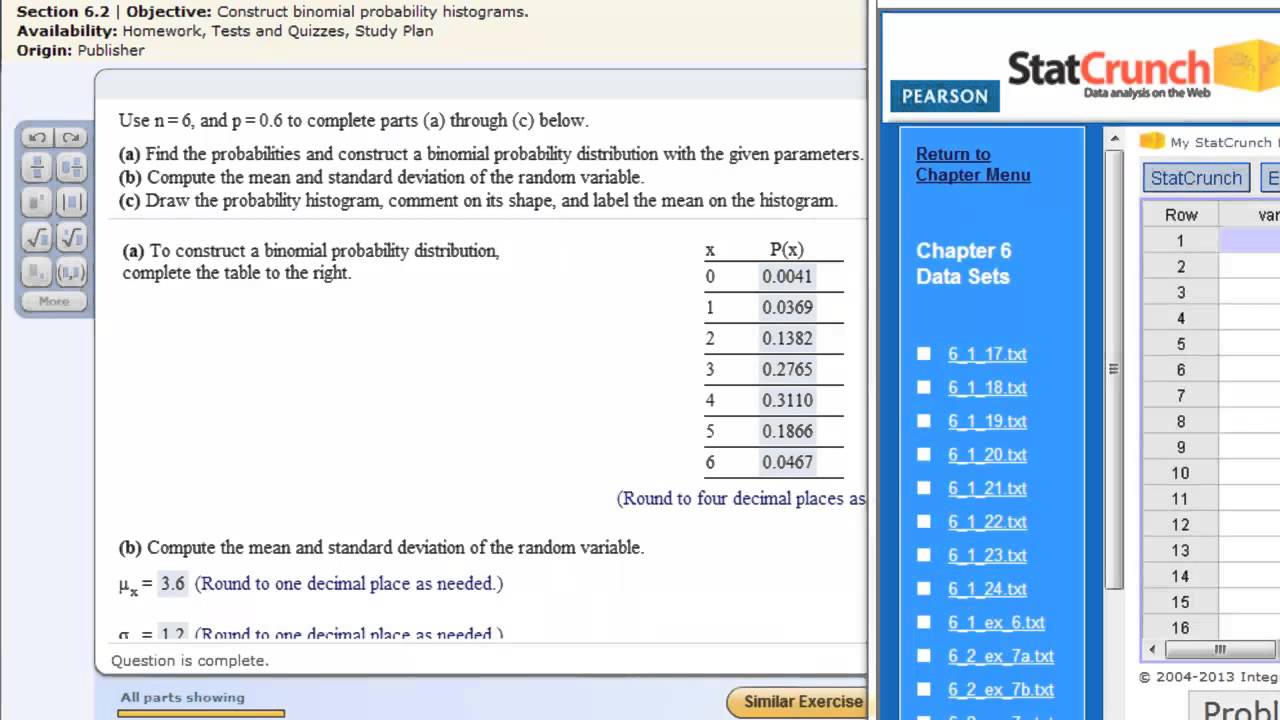
Task: Click the undo arrow in math palette
Action: coord(38,138)
